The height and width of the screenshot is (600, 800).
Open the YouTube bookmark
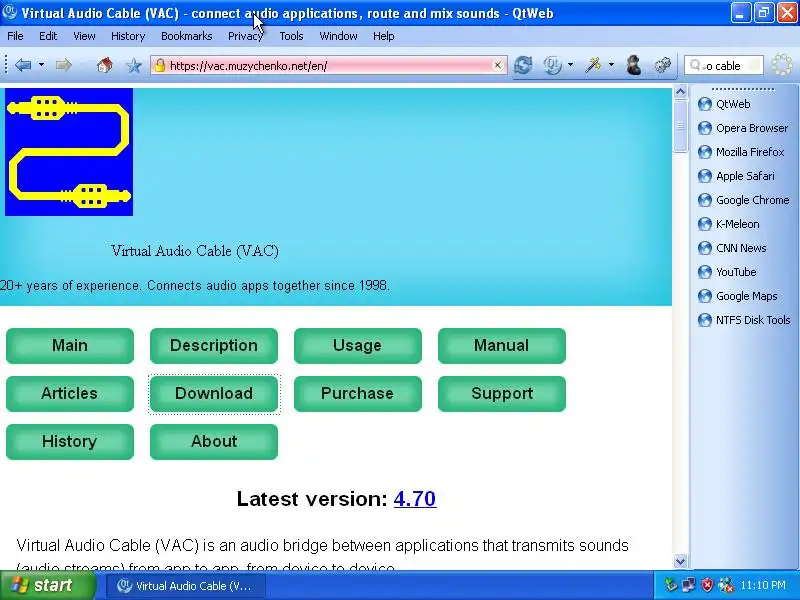point(727,272)
